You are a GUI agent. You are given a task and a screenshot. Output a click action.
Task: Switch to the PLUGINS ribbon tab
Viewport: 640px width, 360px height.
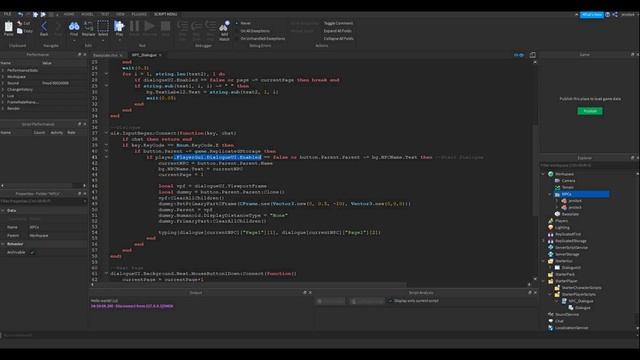point(139,14)
